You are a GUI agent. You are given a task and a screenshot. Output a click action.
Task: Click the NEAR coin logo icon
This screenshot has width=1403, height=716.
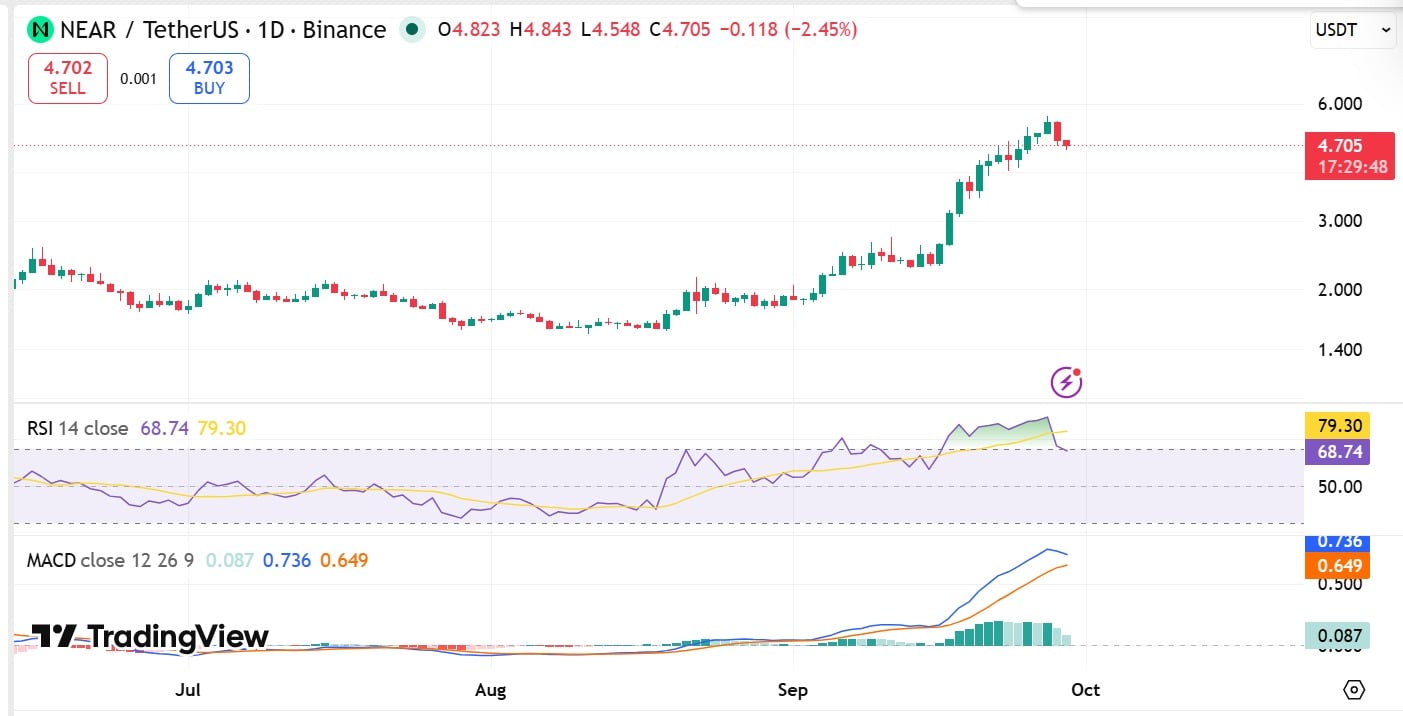pyautogui.click(x=40, y=30)
